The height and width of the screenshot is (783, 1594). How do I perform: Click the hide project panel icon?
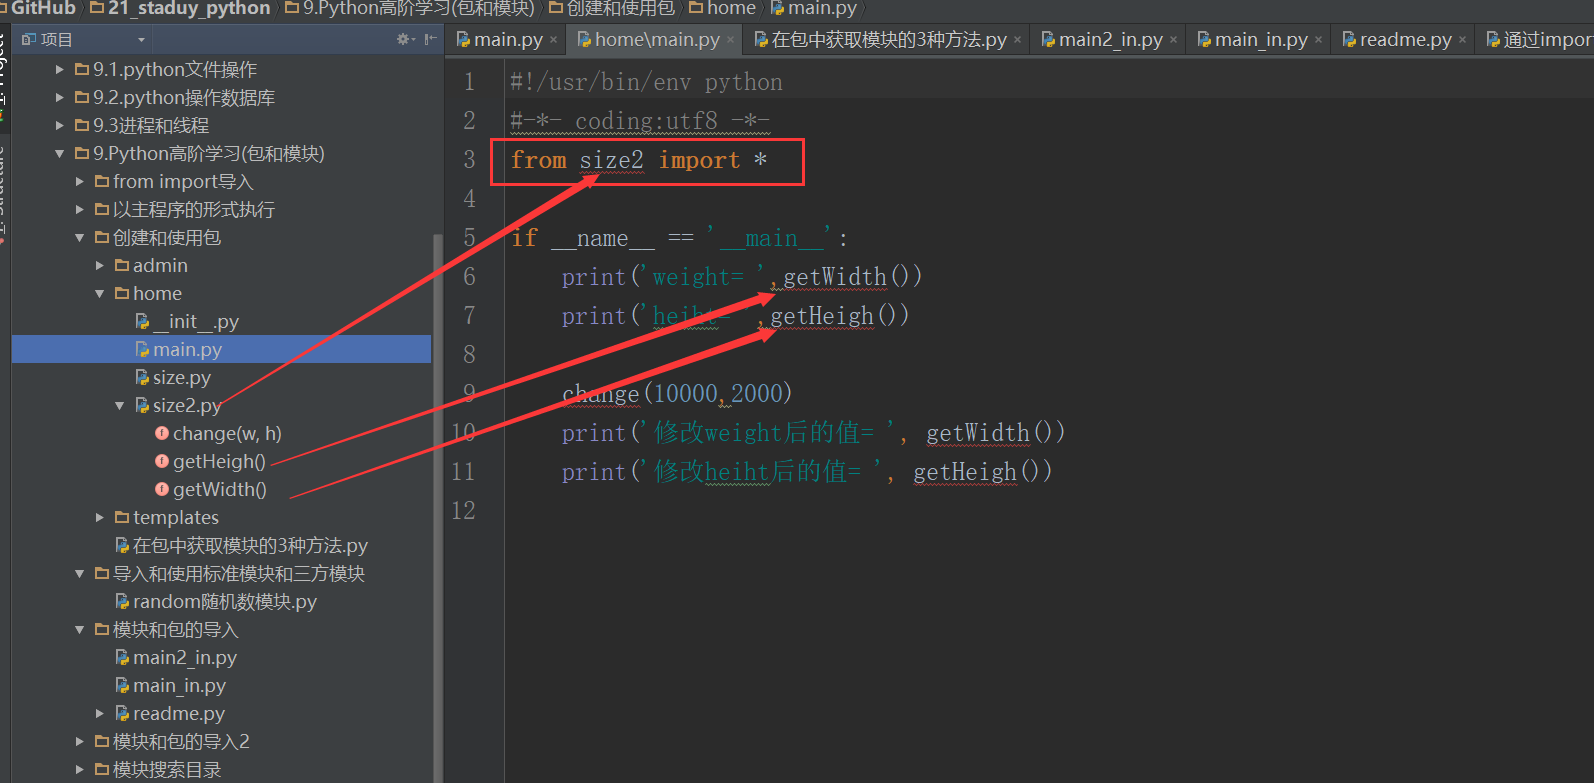[x=430, y=39]
